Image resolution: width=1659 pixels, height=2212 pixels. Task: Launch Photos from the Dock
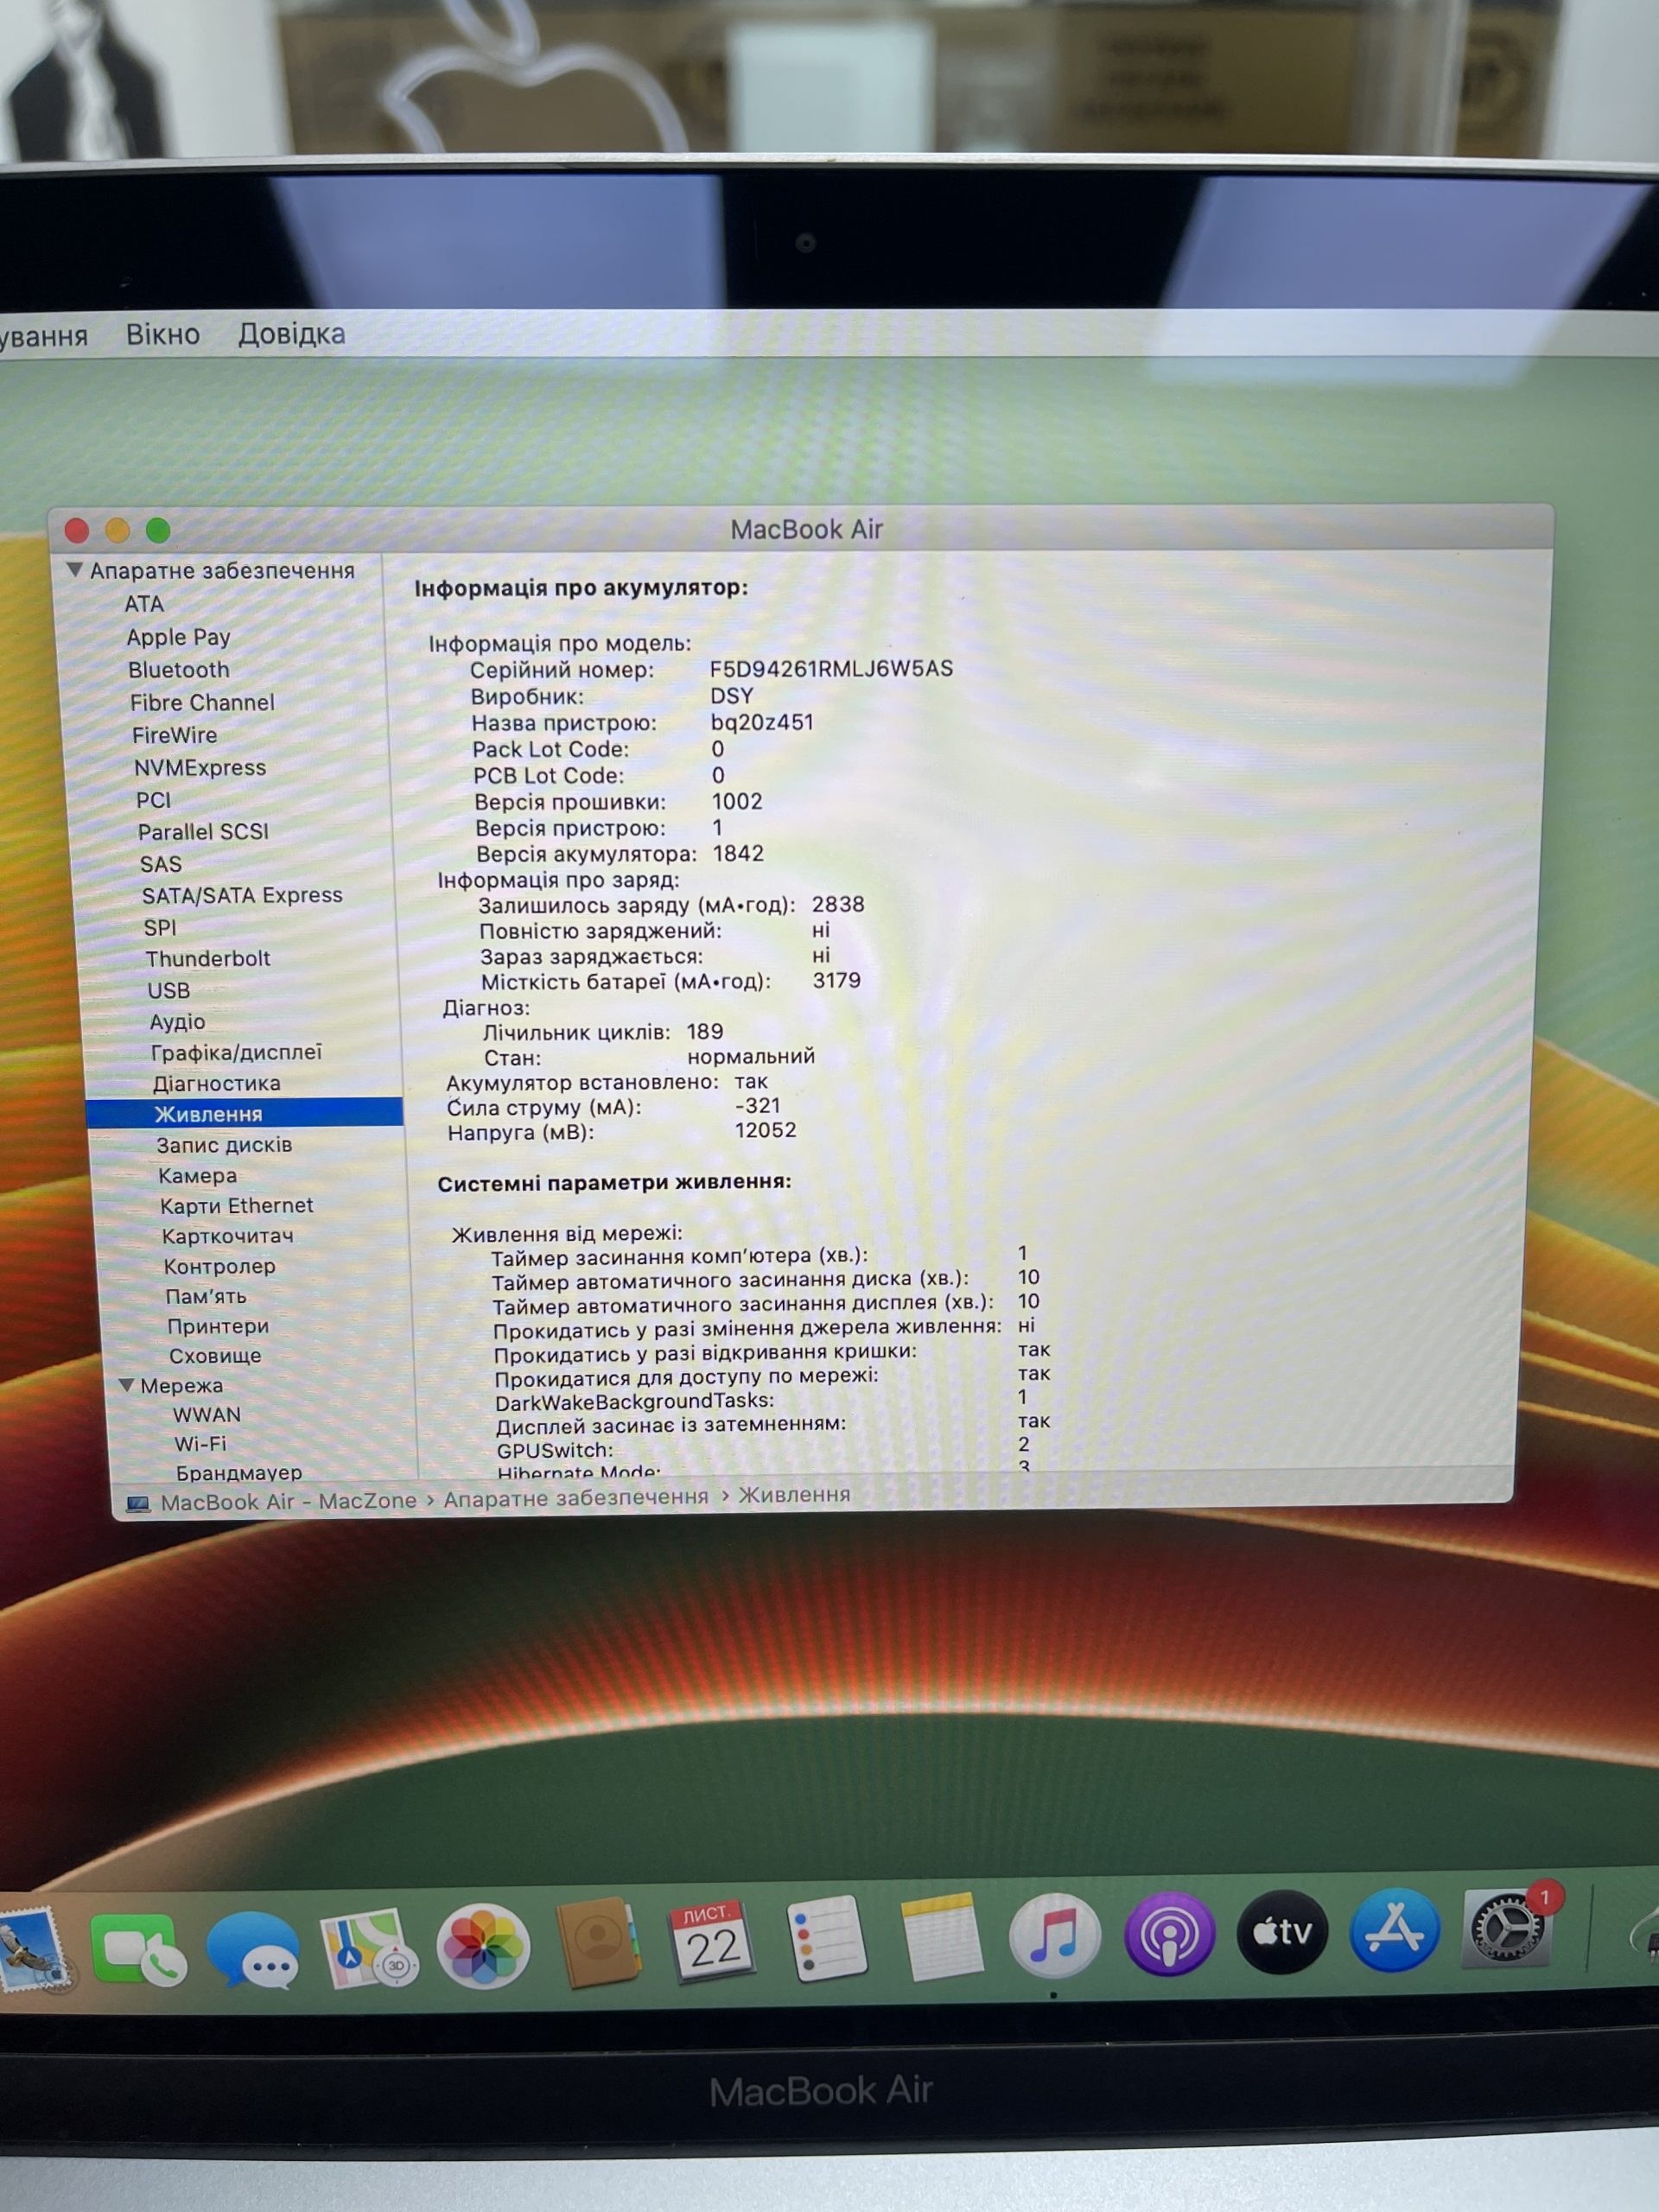click(x=483, y=1946)
